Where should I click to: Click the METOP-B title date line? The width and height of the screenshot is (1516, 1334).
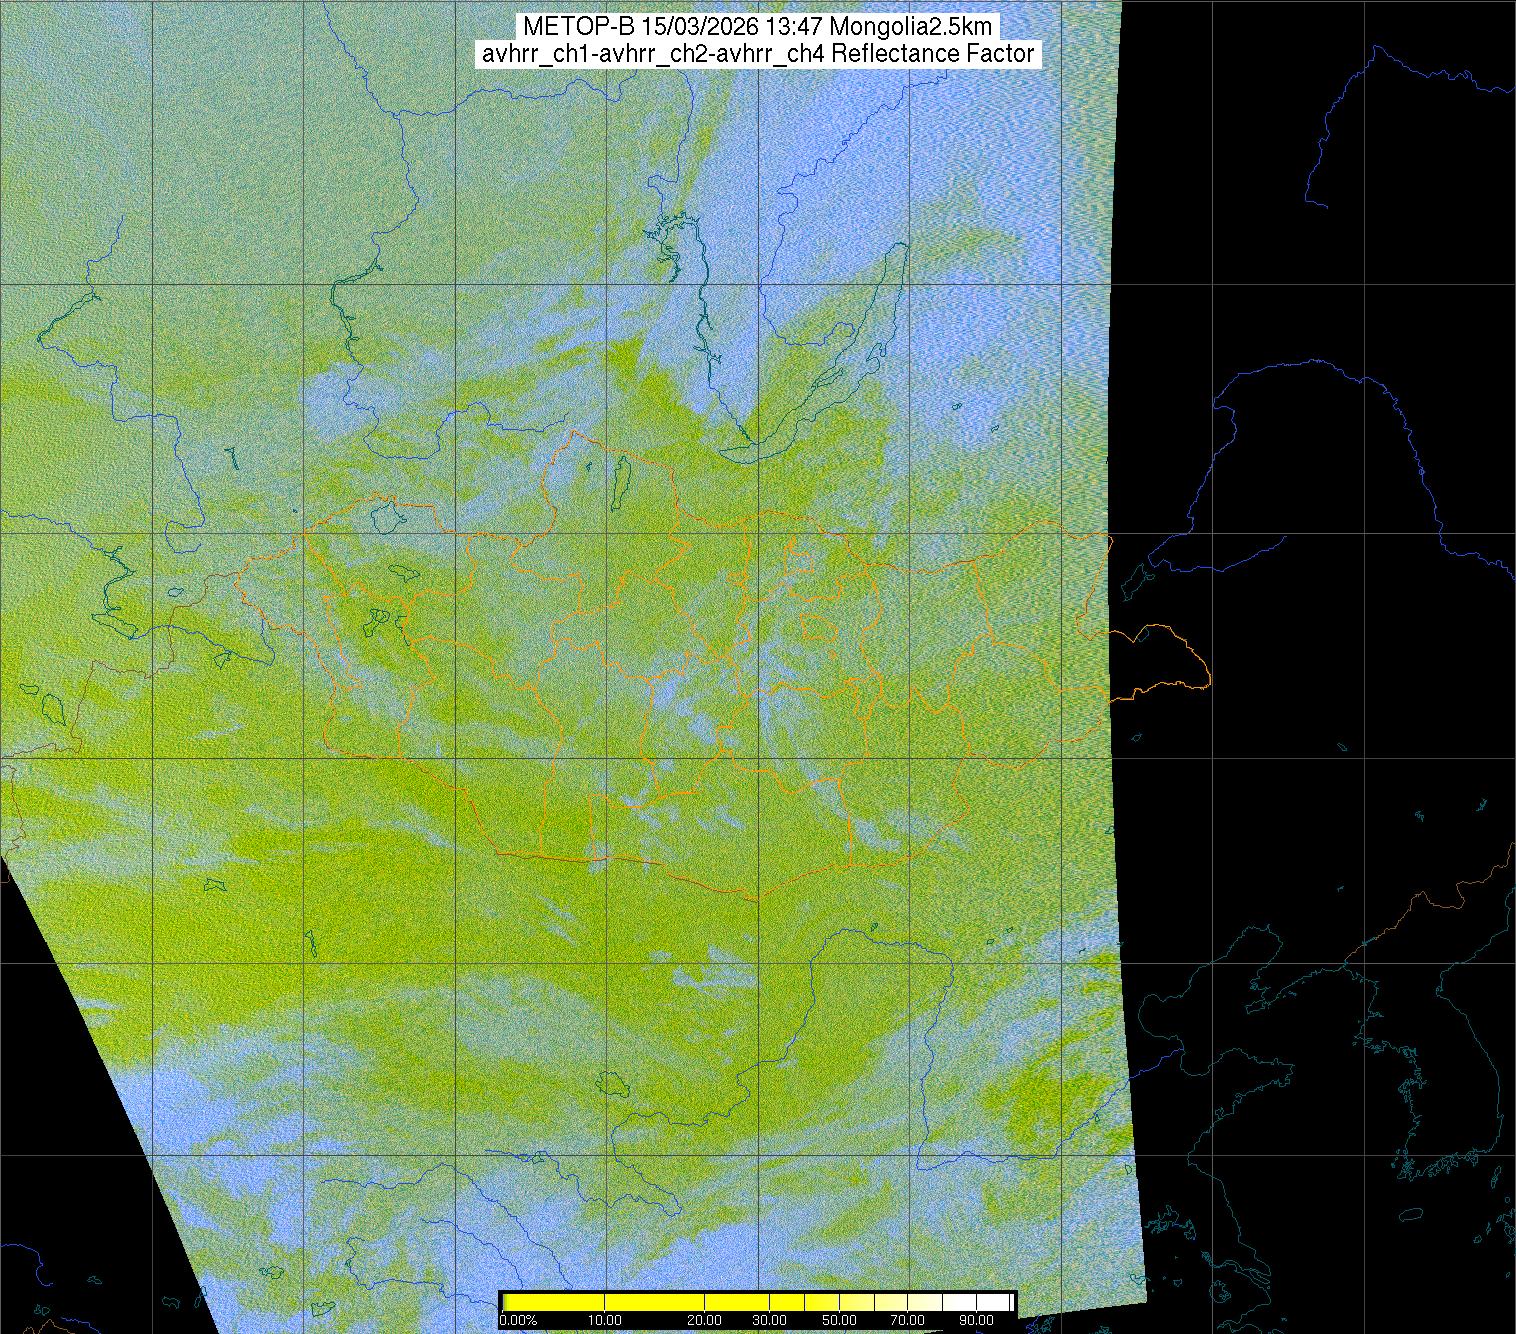point(757,26)
